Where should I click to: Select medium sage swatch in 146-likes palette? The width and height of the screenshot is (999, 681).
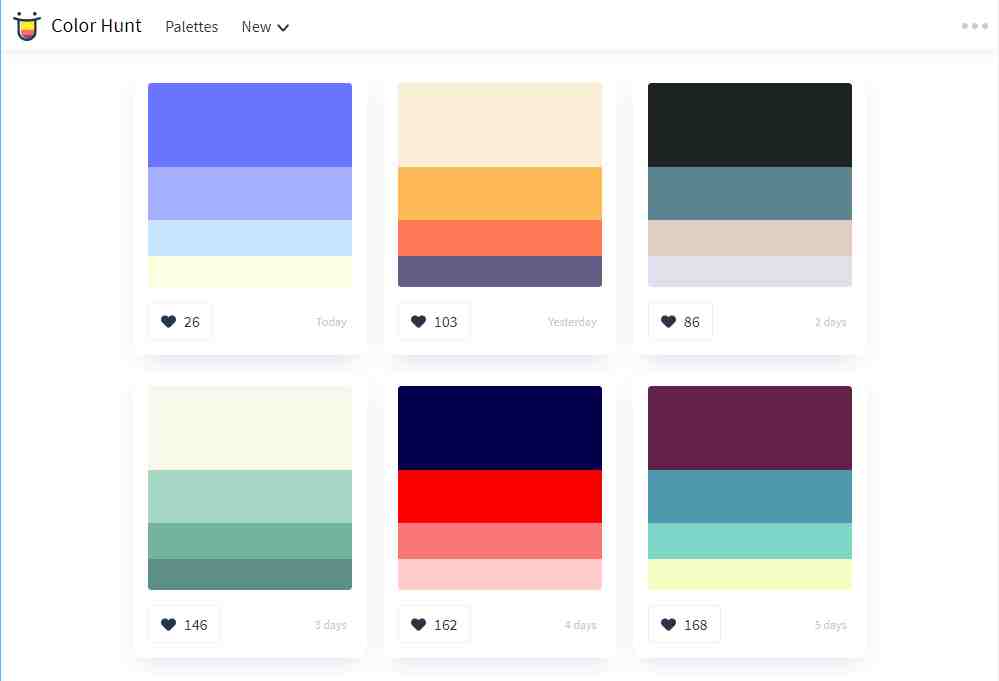[x=250, y=541]
